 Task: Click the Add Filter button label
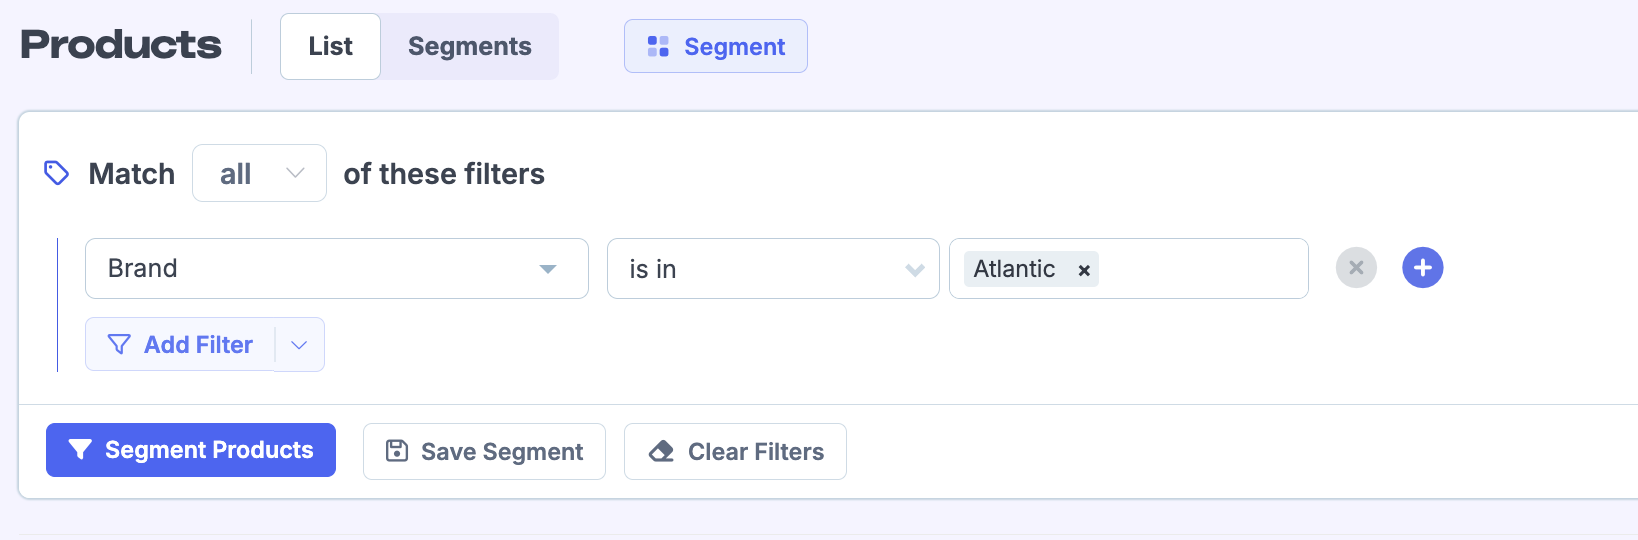pos(198,345)
